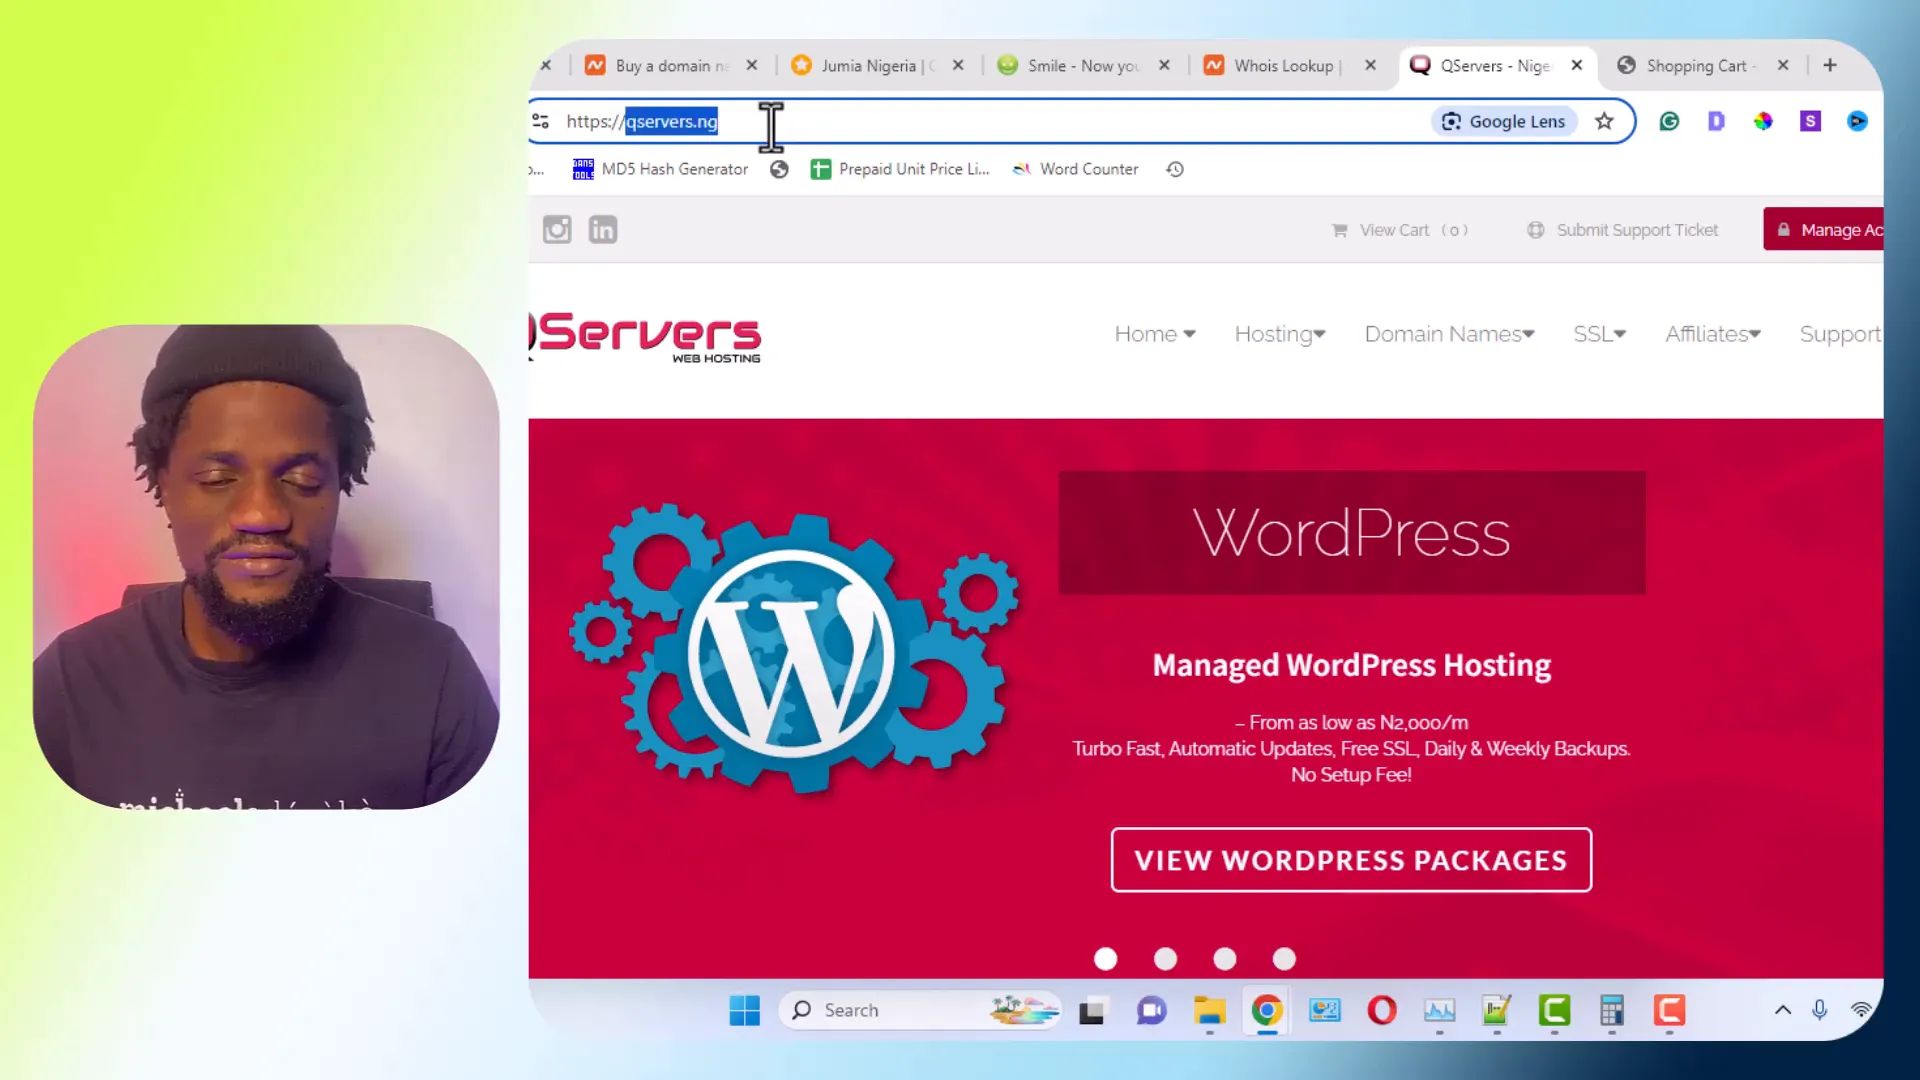Screen dimensions: 1920x1080
Task: Open the green notepad chart app in taskbar
Action: point(1497,1011)
